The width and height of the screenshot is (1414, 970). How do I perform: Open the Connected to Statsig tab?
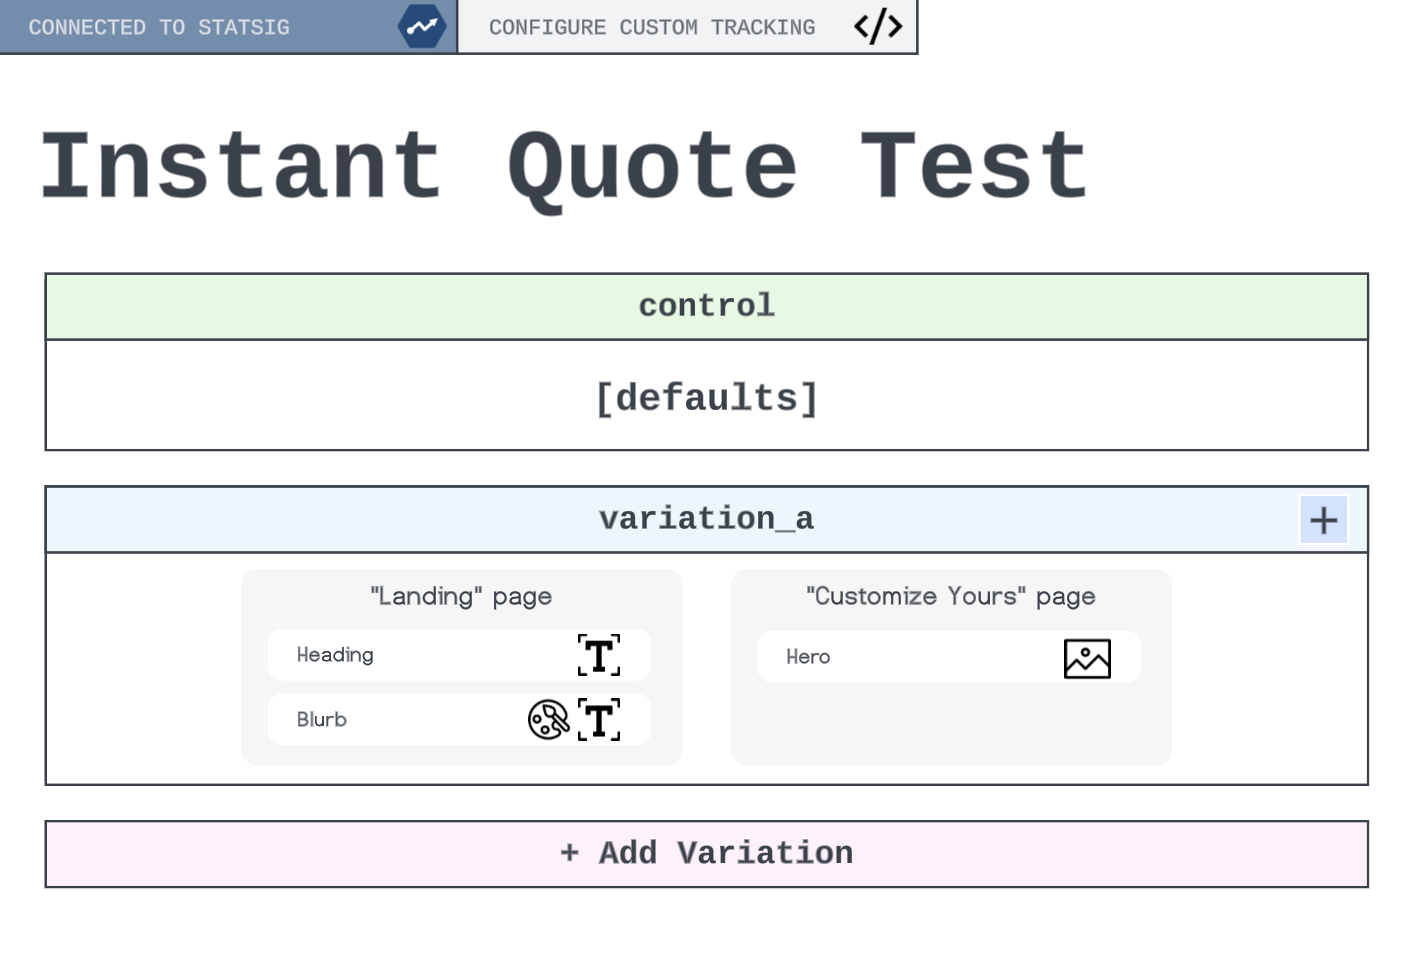[160, 27]
